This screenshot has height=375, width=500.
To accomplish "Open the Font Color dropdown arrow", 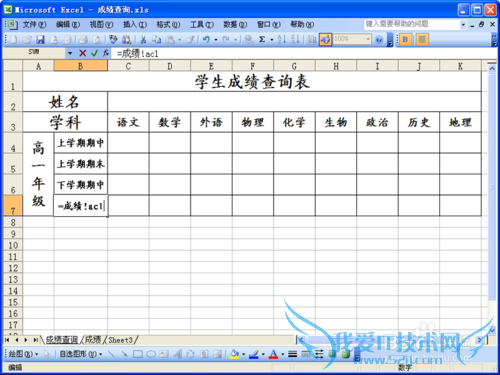I will (283, 354).
